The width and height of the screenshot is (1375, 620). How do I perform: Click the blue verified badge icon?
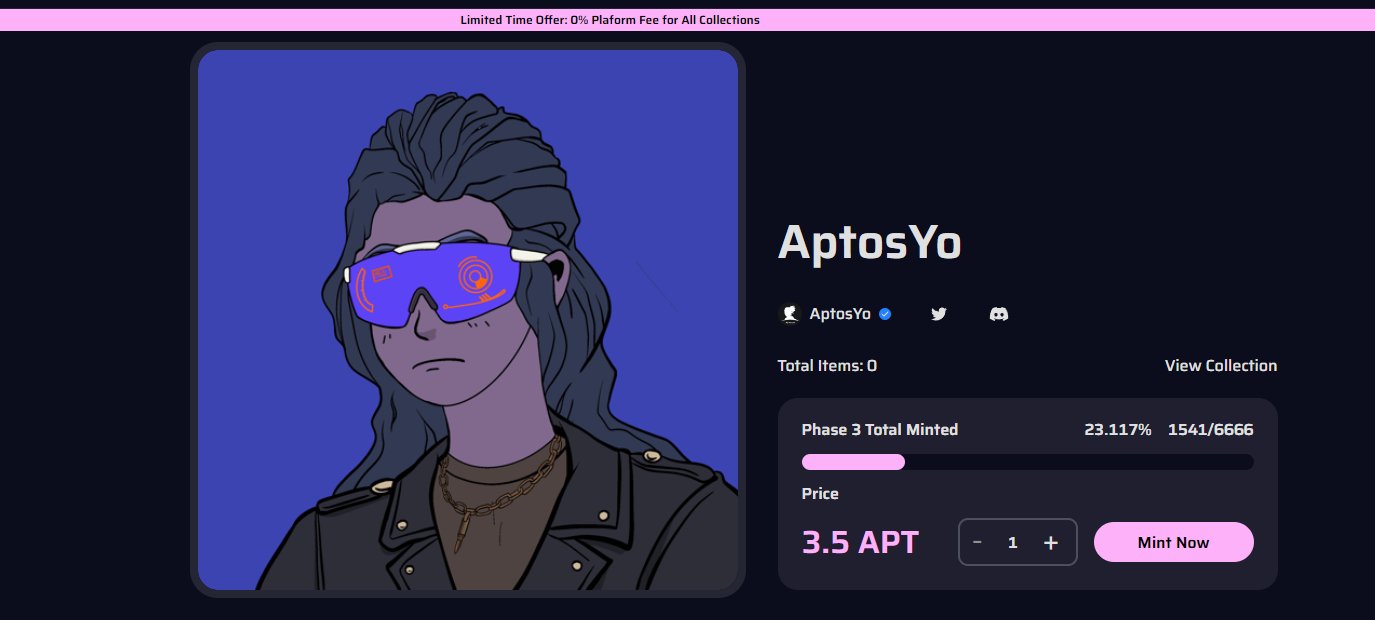click(885, 314)
